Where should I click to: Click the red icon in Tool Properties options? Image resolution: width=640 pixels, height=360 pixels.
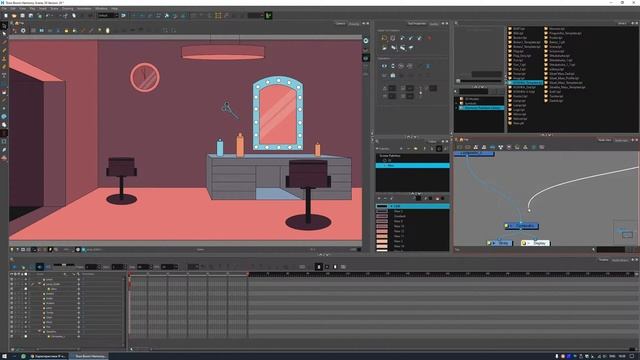click(x=429, y=38)
